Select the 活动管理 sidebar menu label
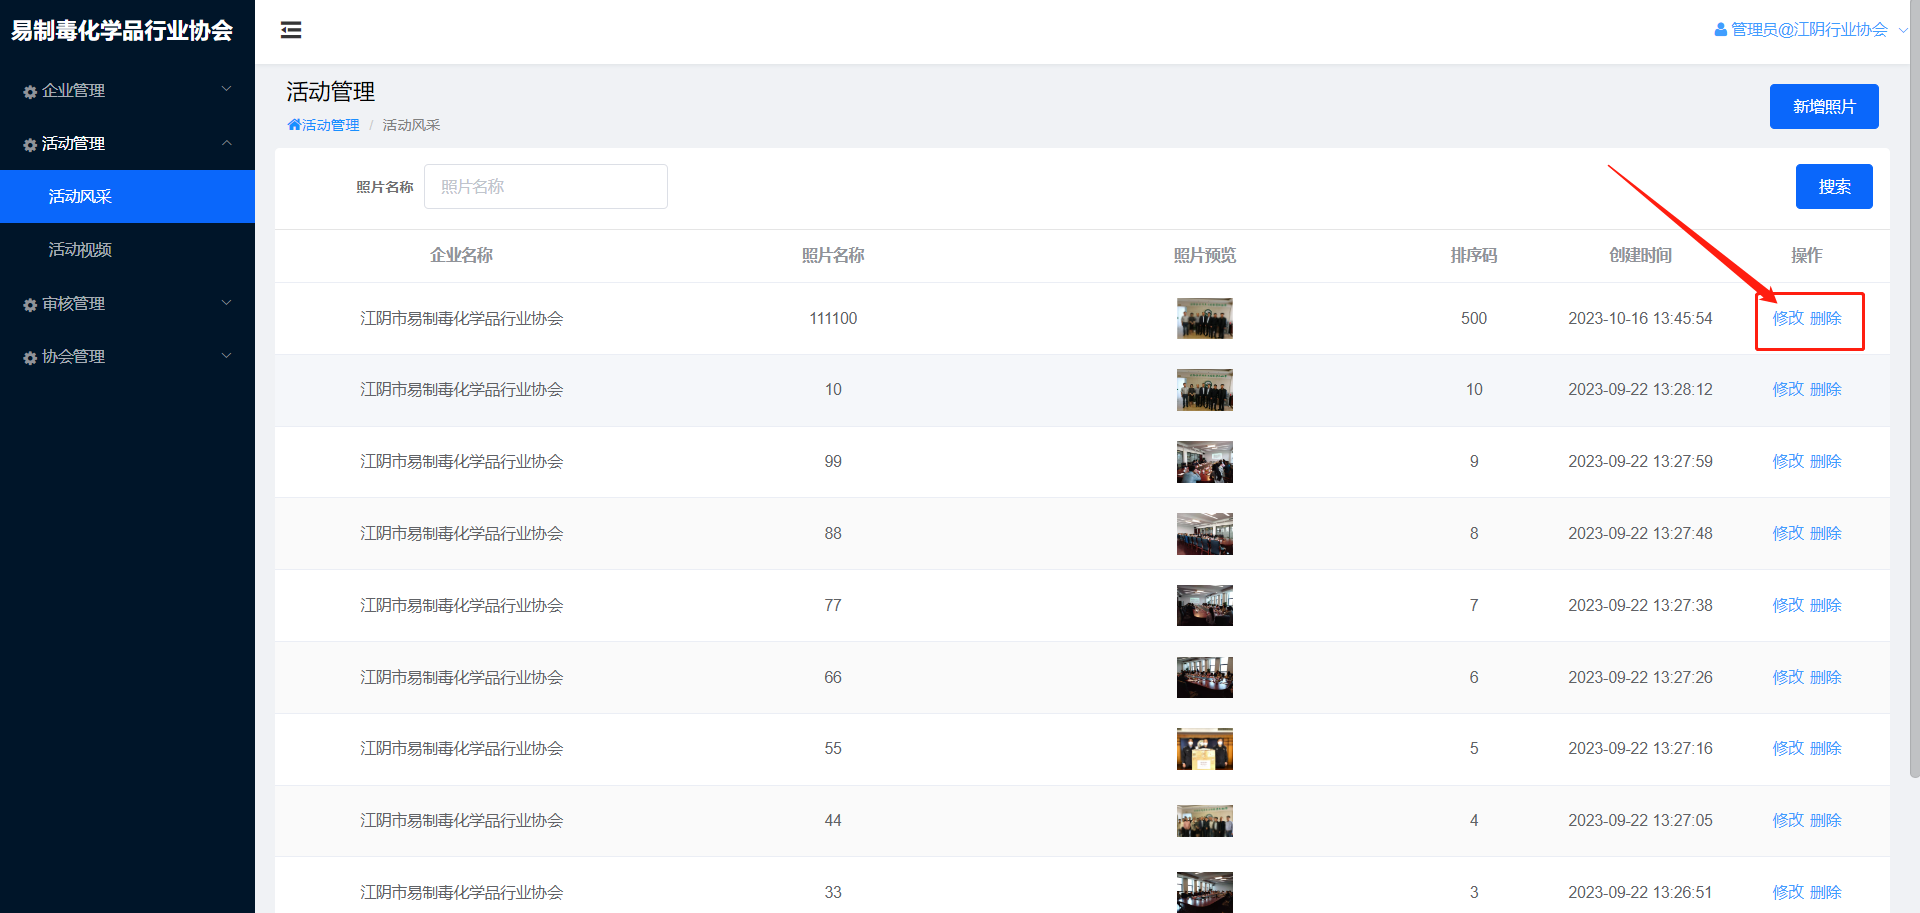This screenshot has height=913, width=1920. 73,143
